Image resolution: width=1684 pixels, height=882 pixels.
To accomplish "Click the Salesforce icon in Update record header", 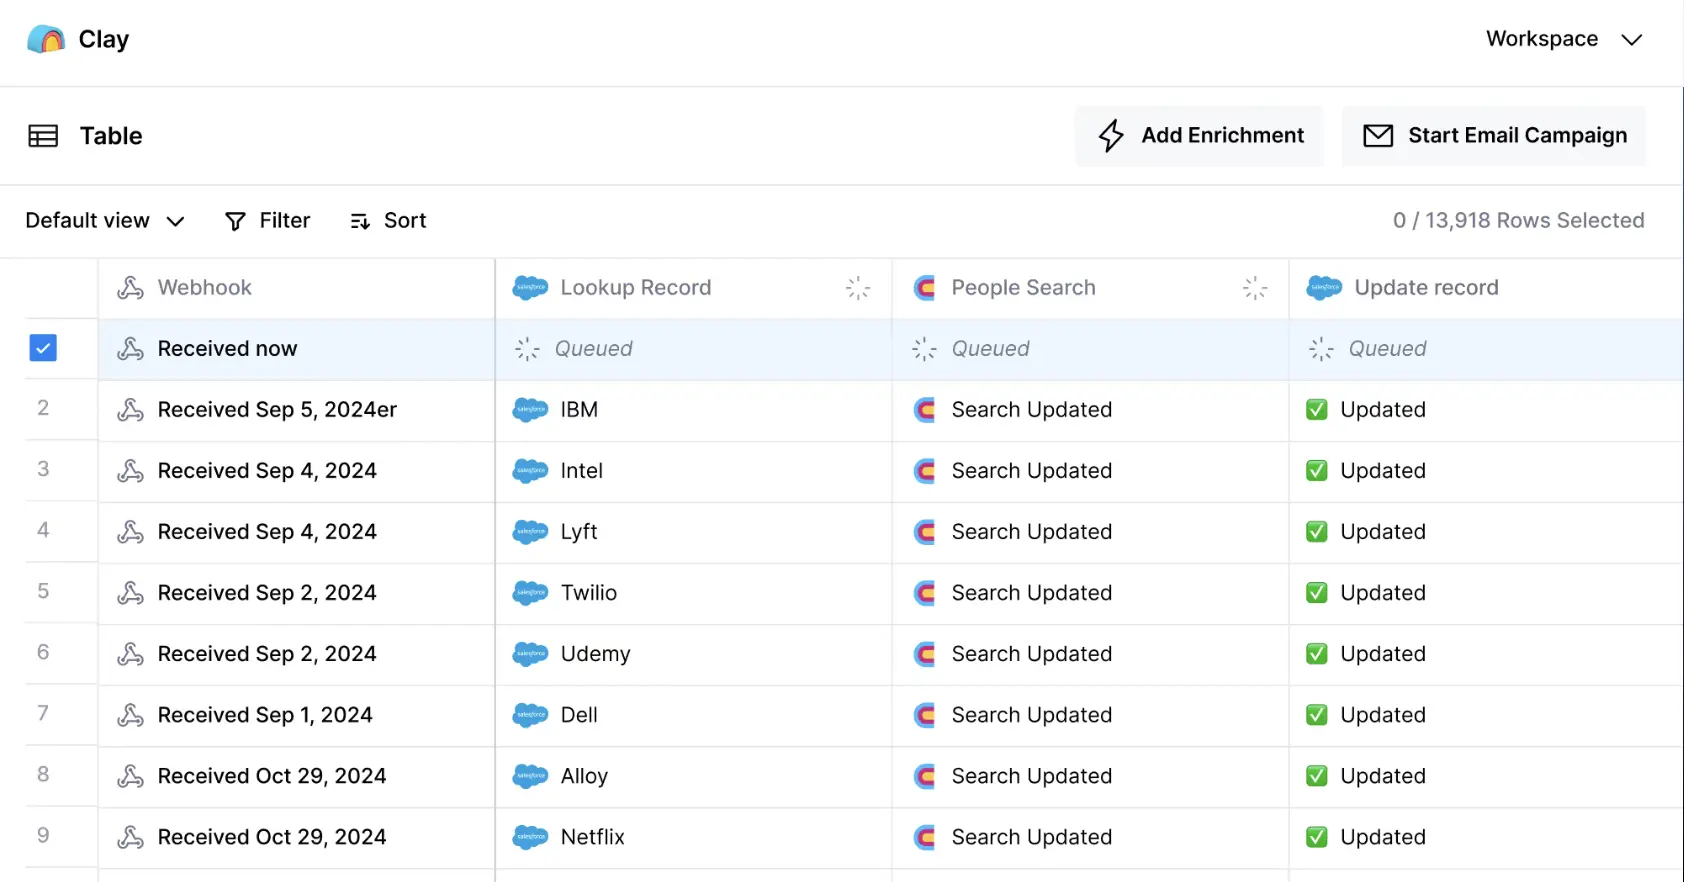I will [x=1324, y=288].
